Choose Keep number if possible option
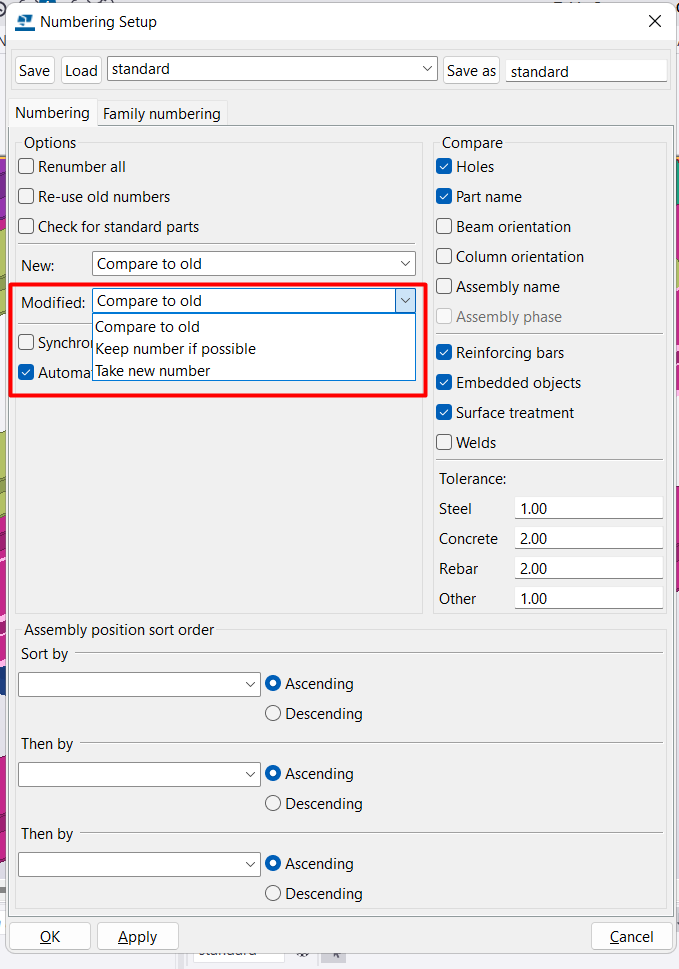 coord(176,349)
